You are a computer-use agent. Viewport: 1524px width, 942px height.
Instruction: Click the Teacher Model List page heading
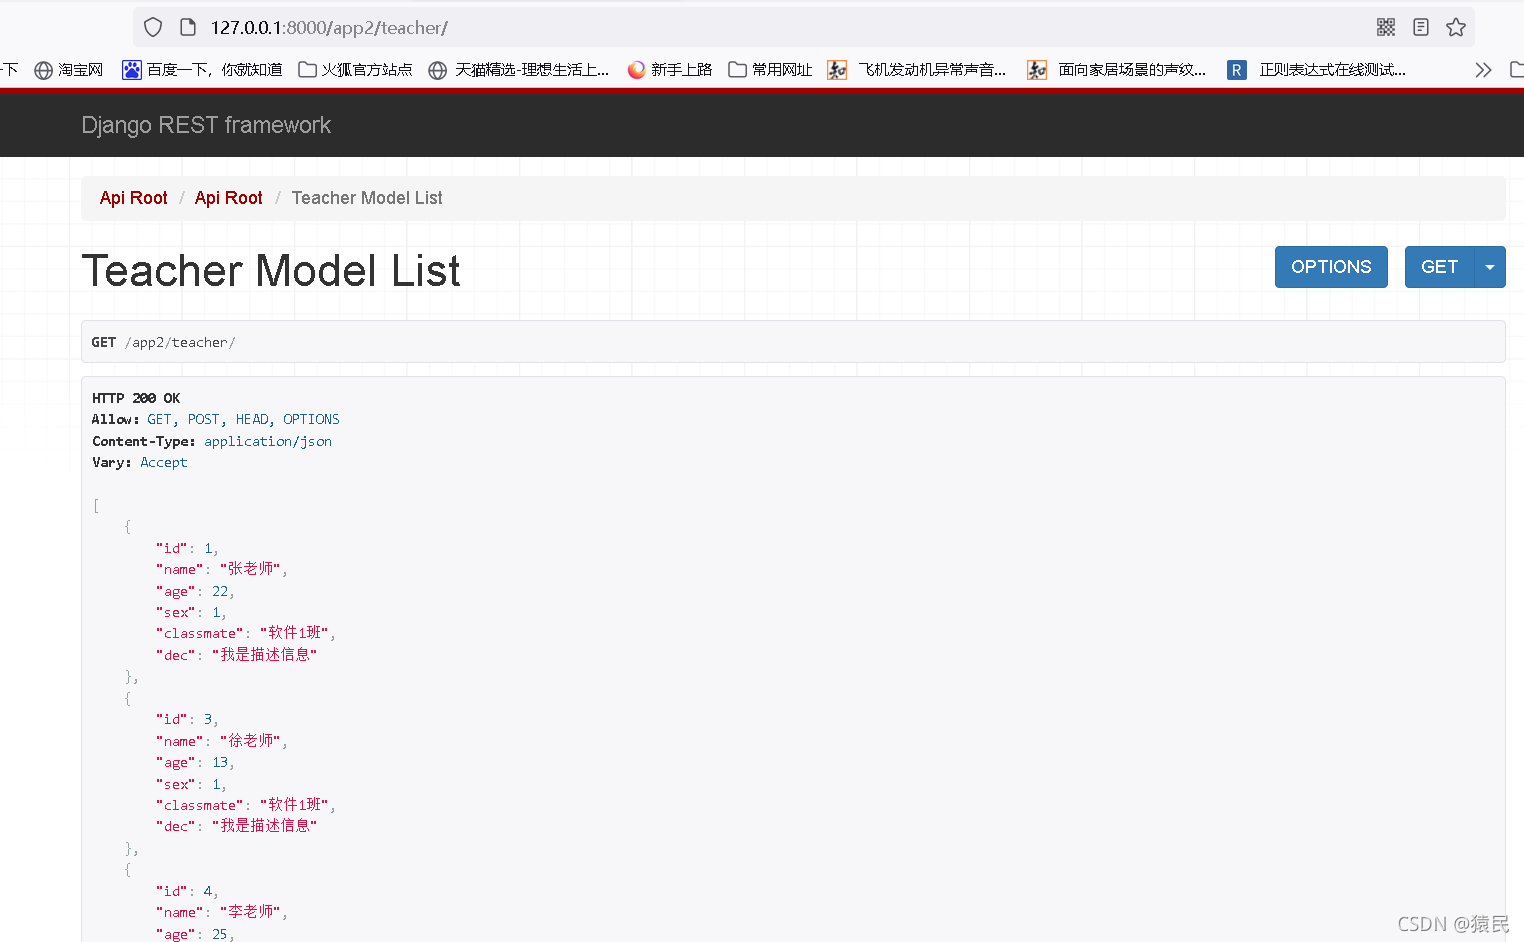click(x=271, y=270)
